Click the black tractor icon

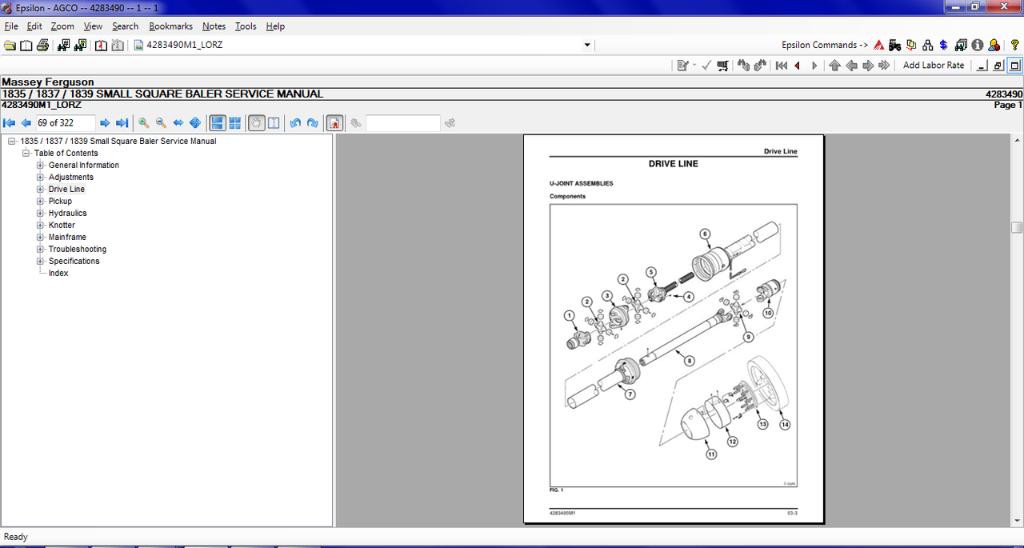coord(895,45)
